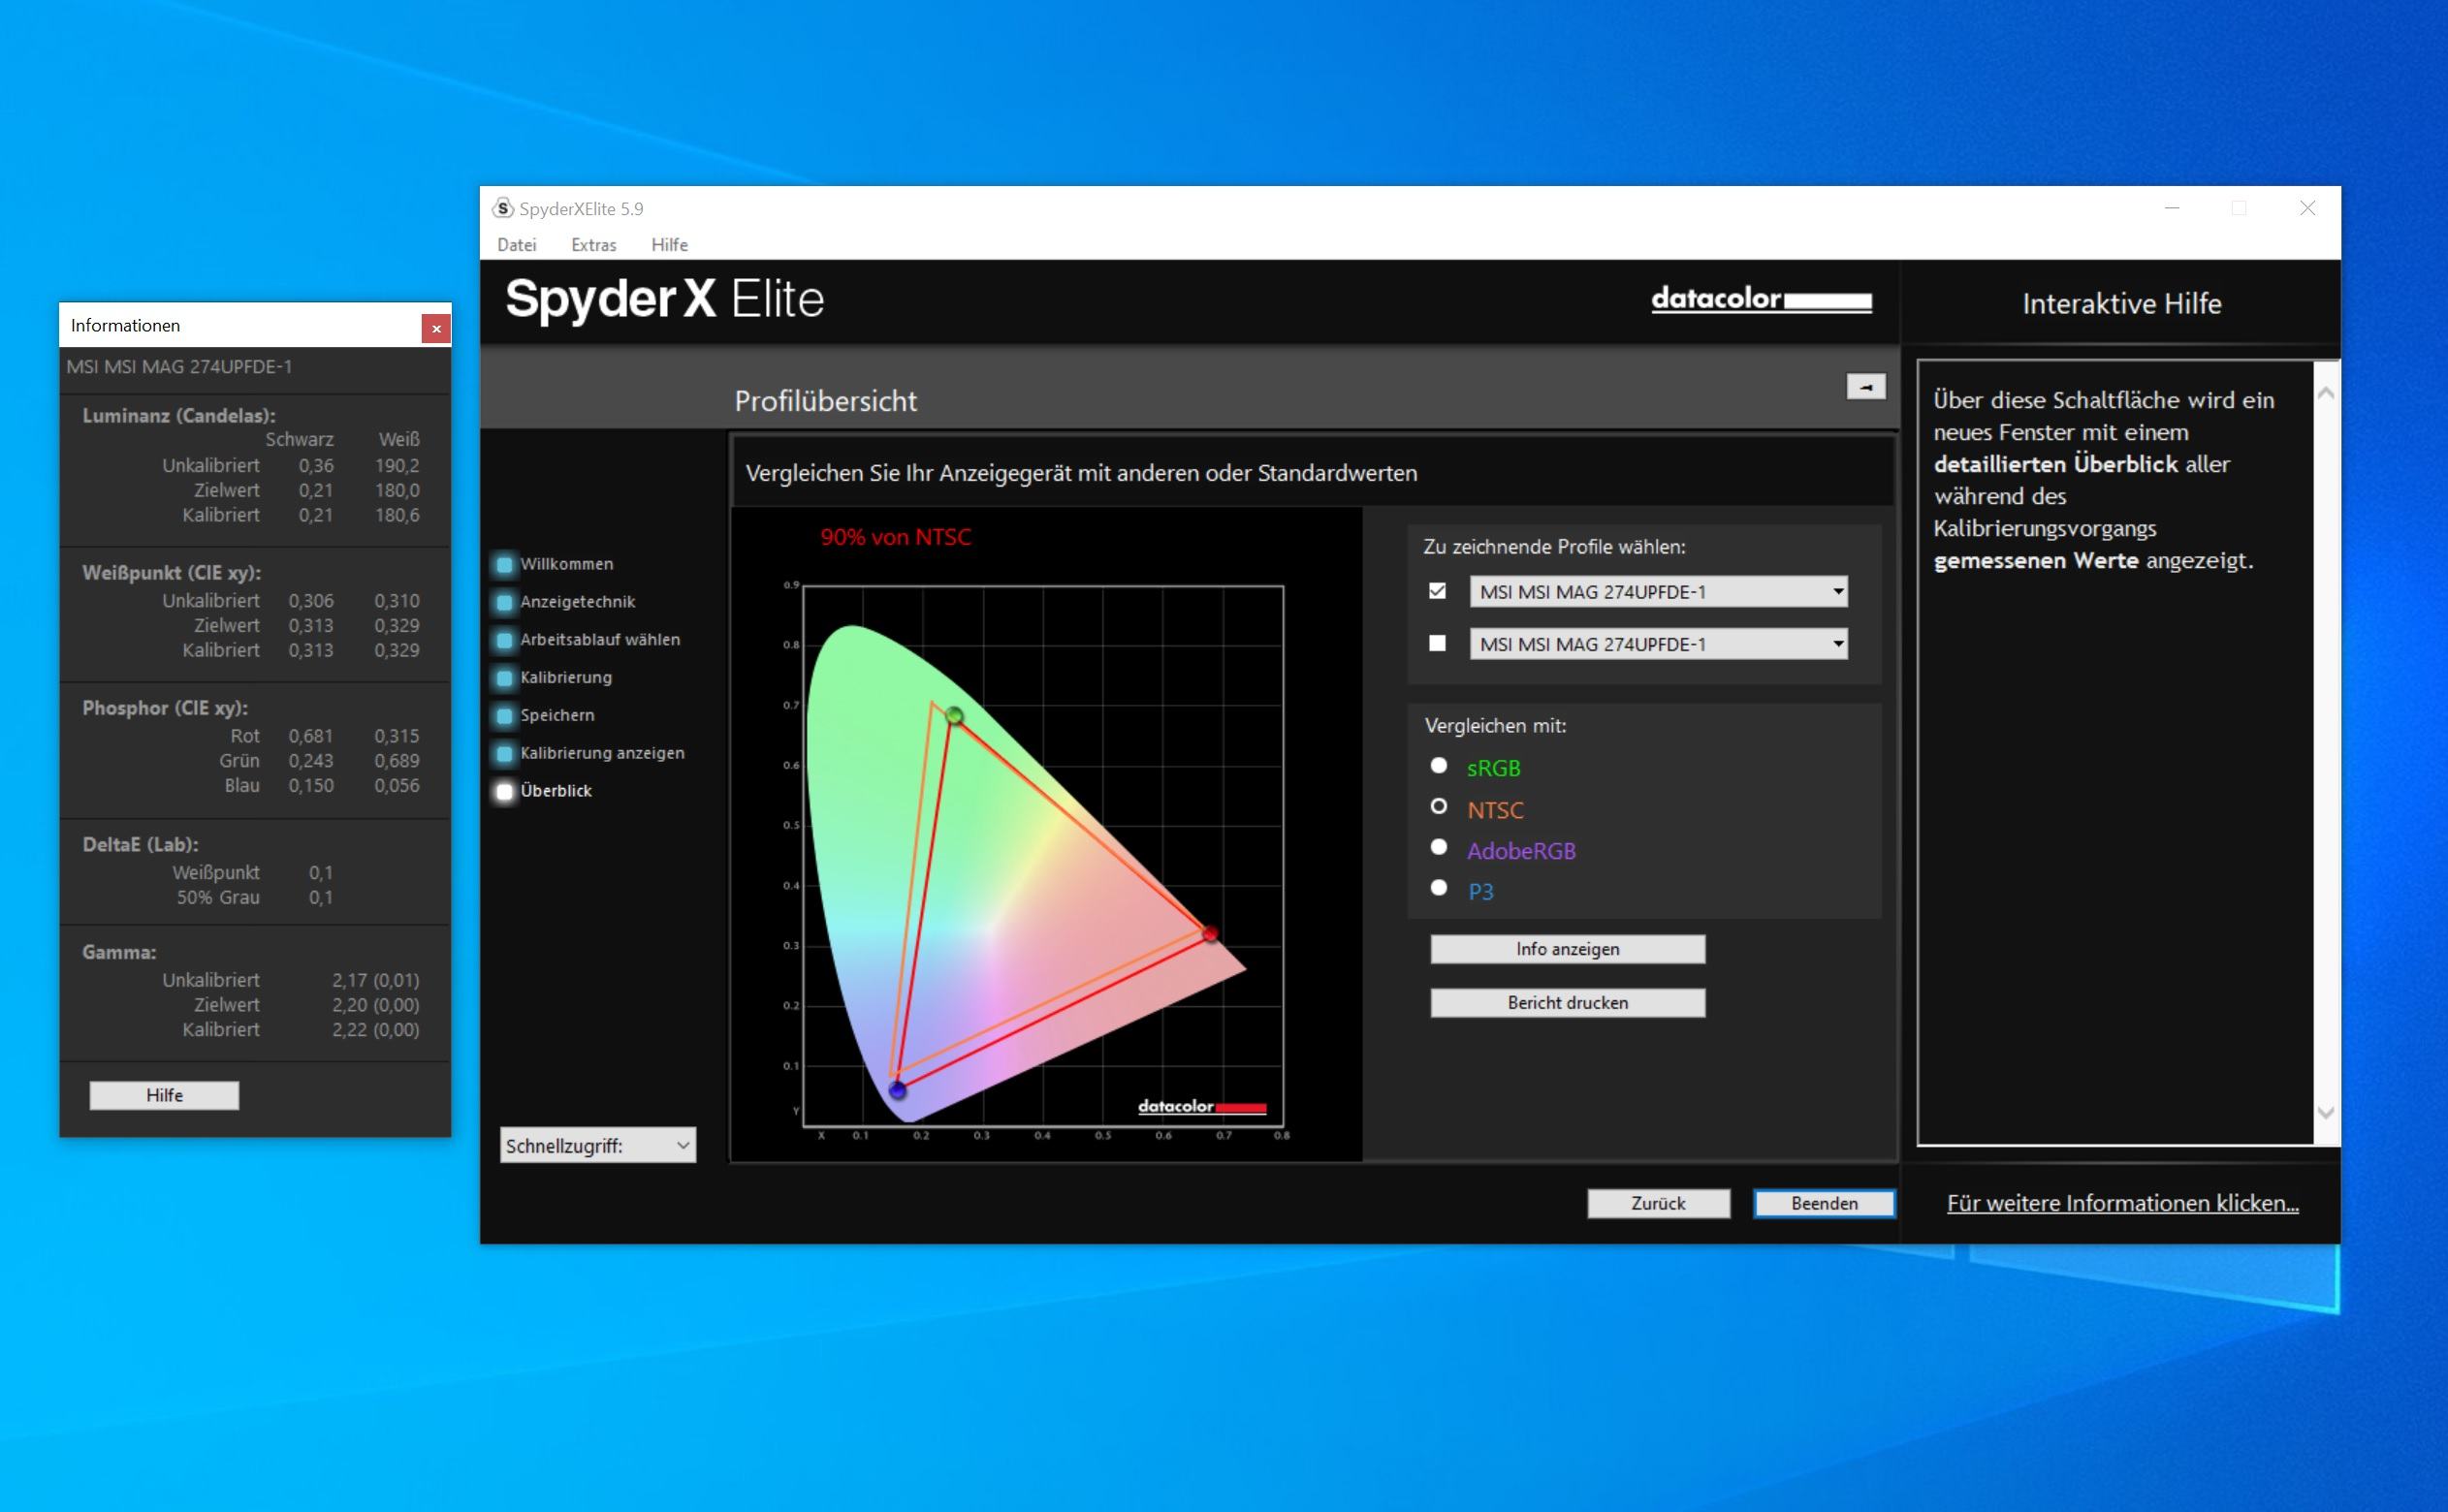
Task: Click the blue primary point on gamut chart
Action: (x=897, y=1090)
